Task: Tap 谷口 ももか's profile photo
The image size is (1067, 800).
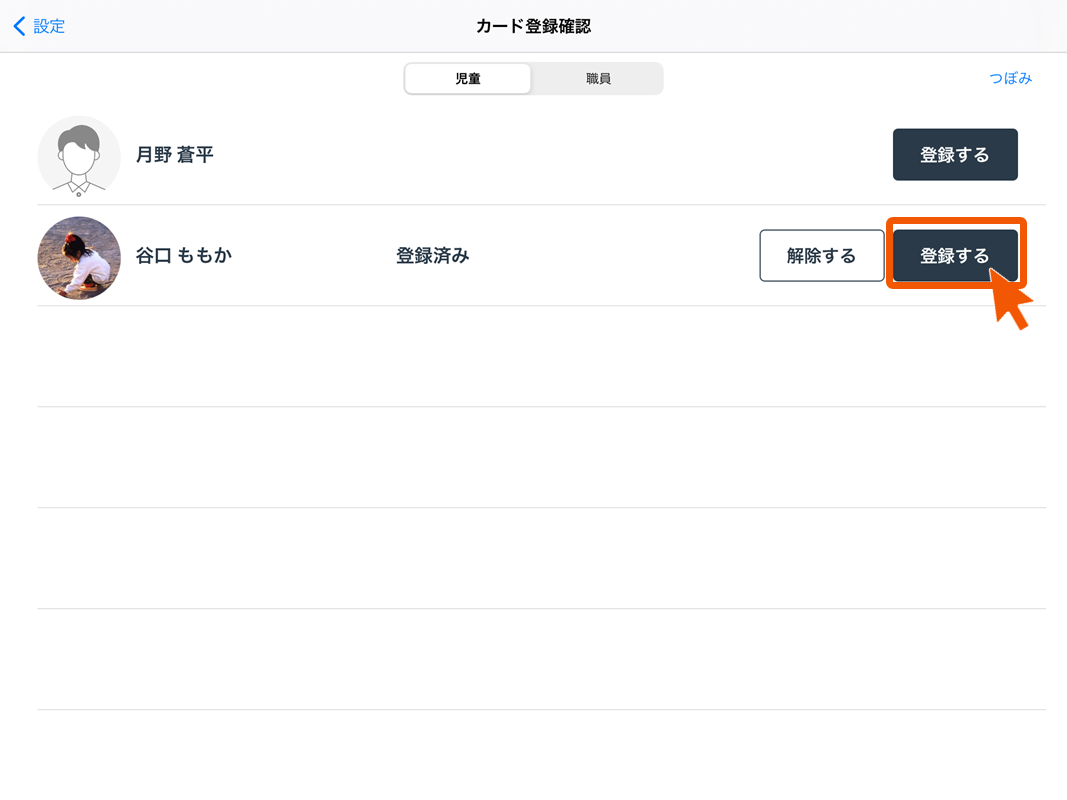Action: [x=79, y=257]
